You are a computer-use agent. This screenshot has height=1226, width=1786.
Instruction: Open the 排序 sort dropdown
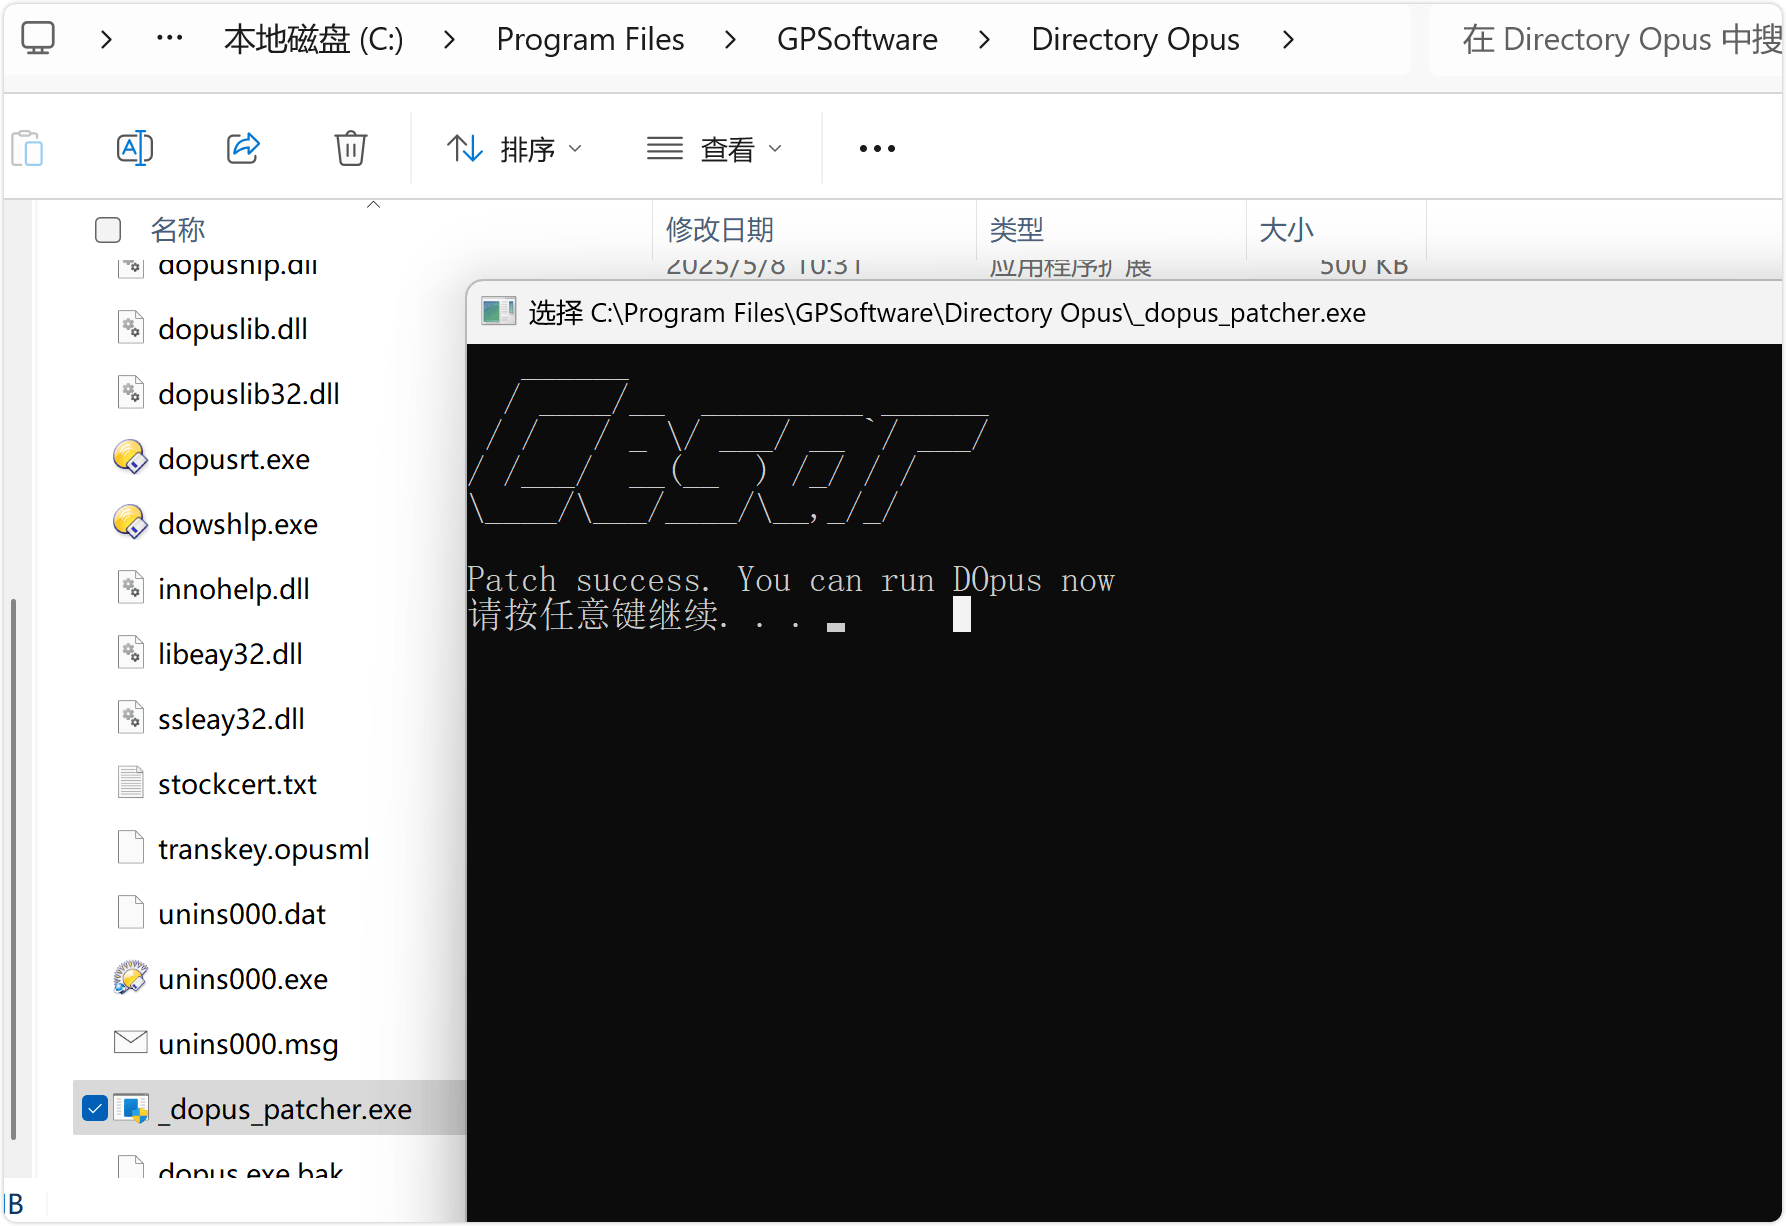pyautogui.click(x=514, y=149)
